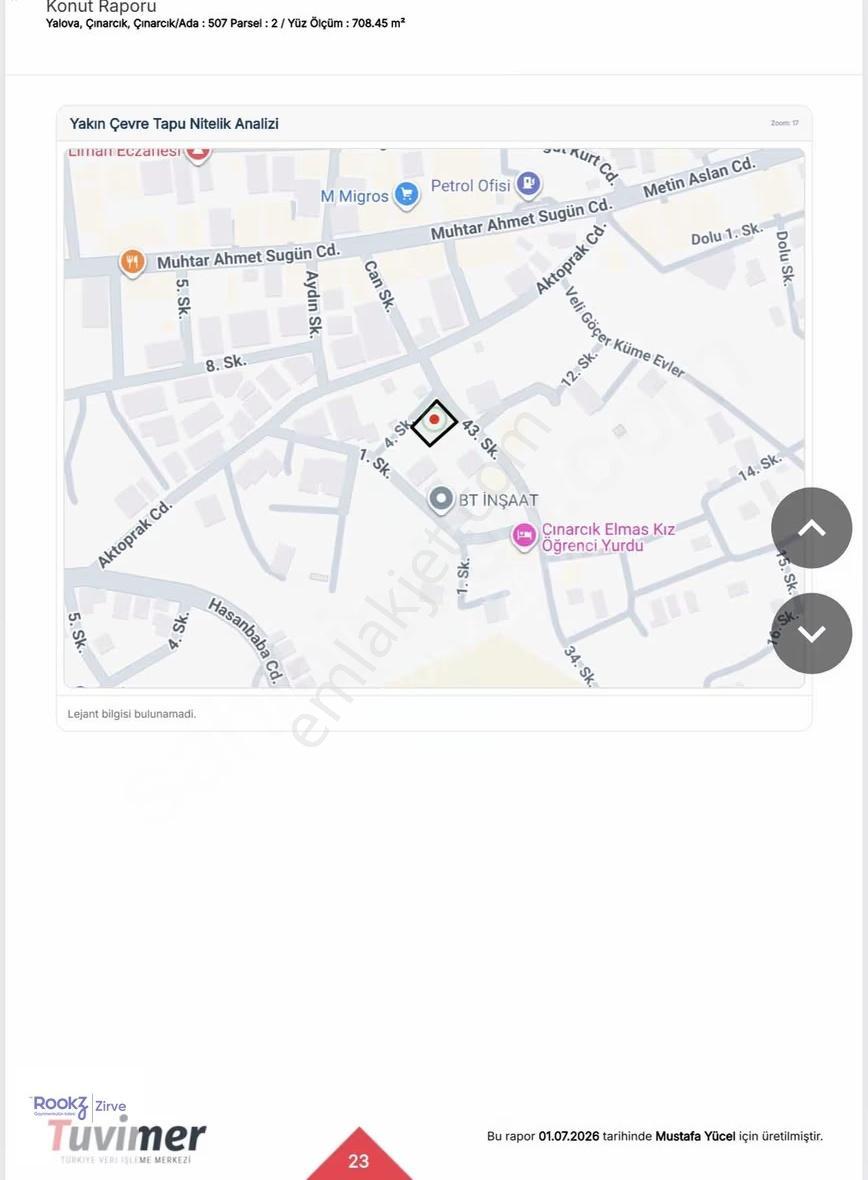Click the Petrol Ofisi fuel station marker
The image size is (868, 1180).
[528, 183]
